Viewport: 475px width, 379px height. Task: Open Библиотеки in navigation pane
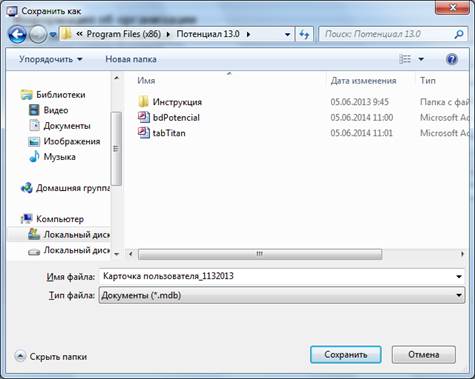(x=61, y=95)
